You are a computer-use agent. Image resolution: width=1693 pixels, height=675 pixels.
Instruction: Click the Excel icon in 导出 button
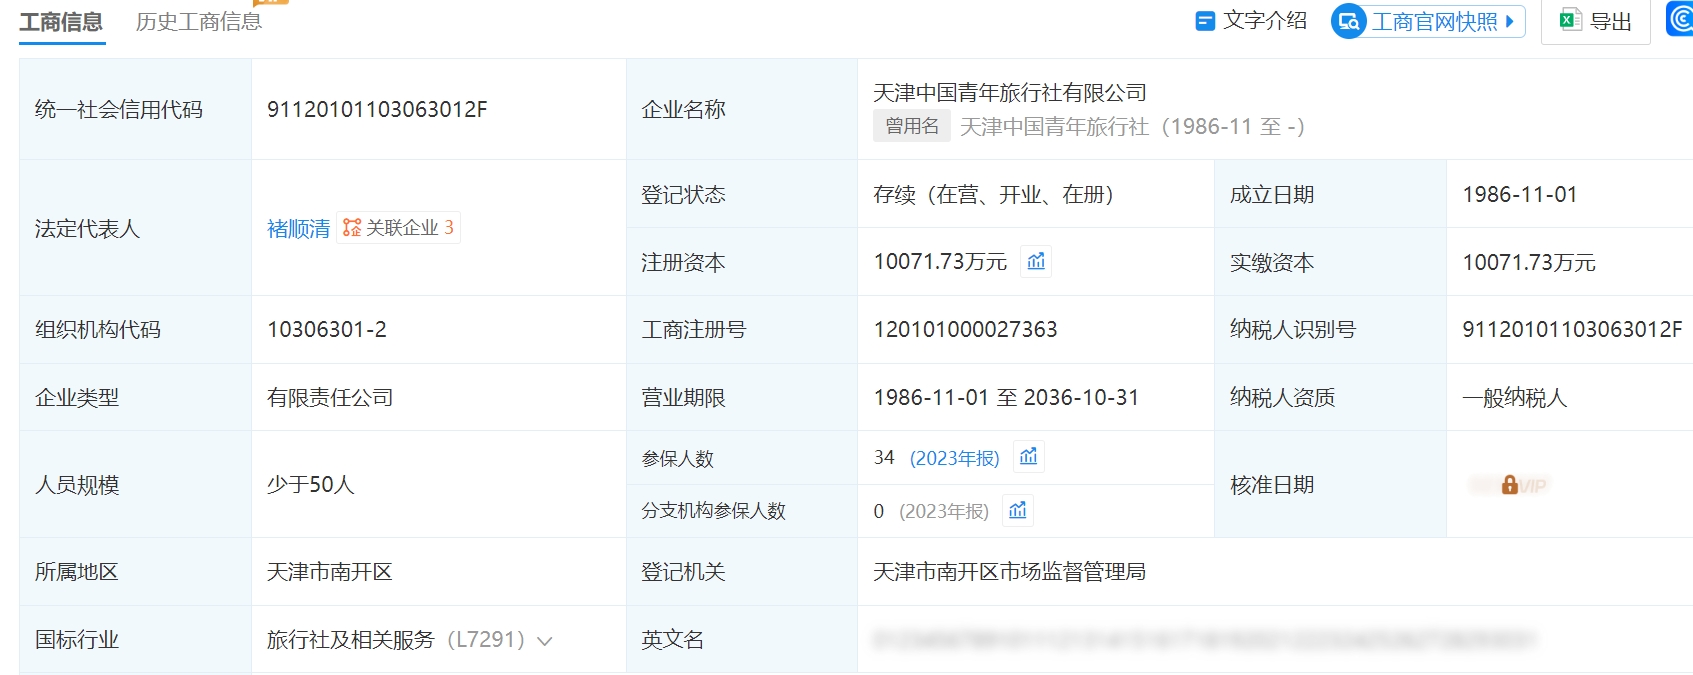[x=1570, y=21]
